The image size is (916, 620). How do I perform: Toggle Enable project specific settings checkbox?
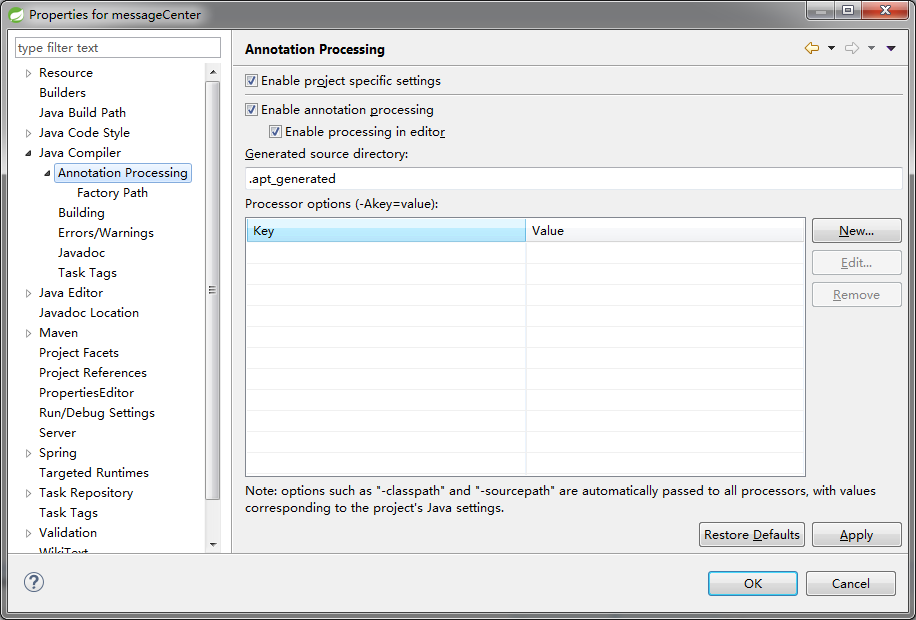click(x=251, y=81)
